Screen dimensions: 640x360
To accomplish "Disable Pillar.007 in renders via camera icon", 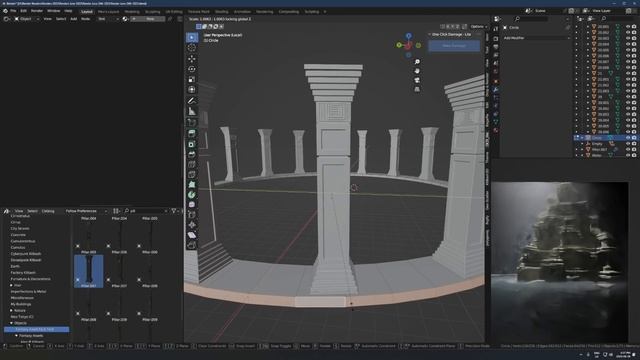I will click(x=634, y=149).
